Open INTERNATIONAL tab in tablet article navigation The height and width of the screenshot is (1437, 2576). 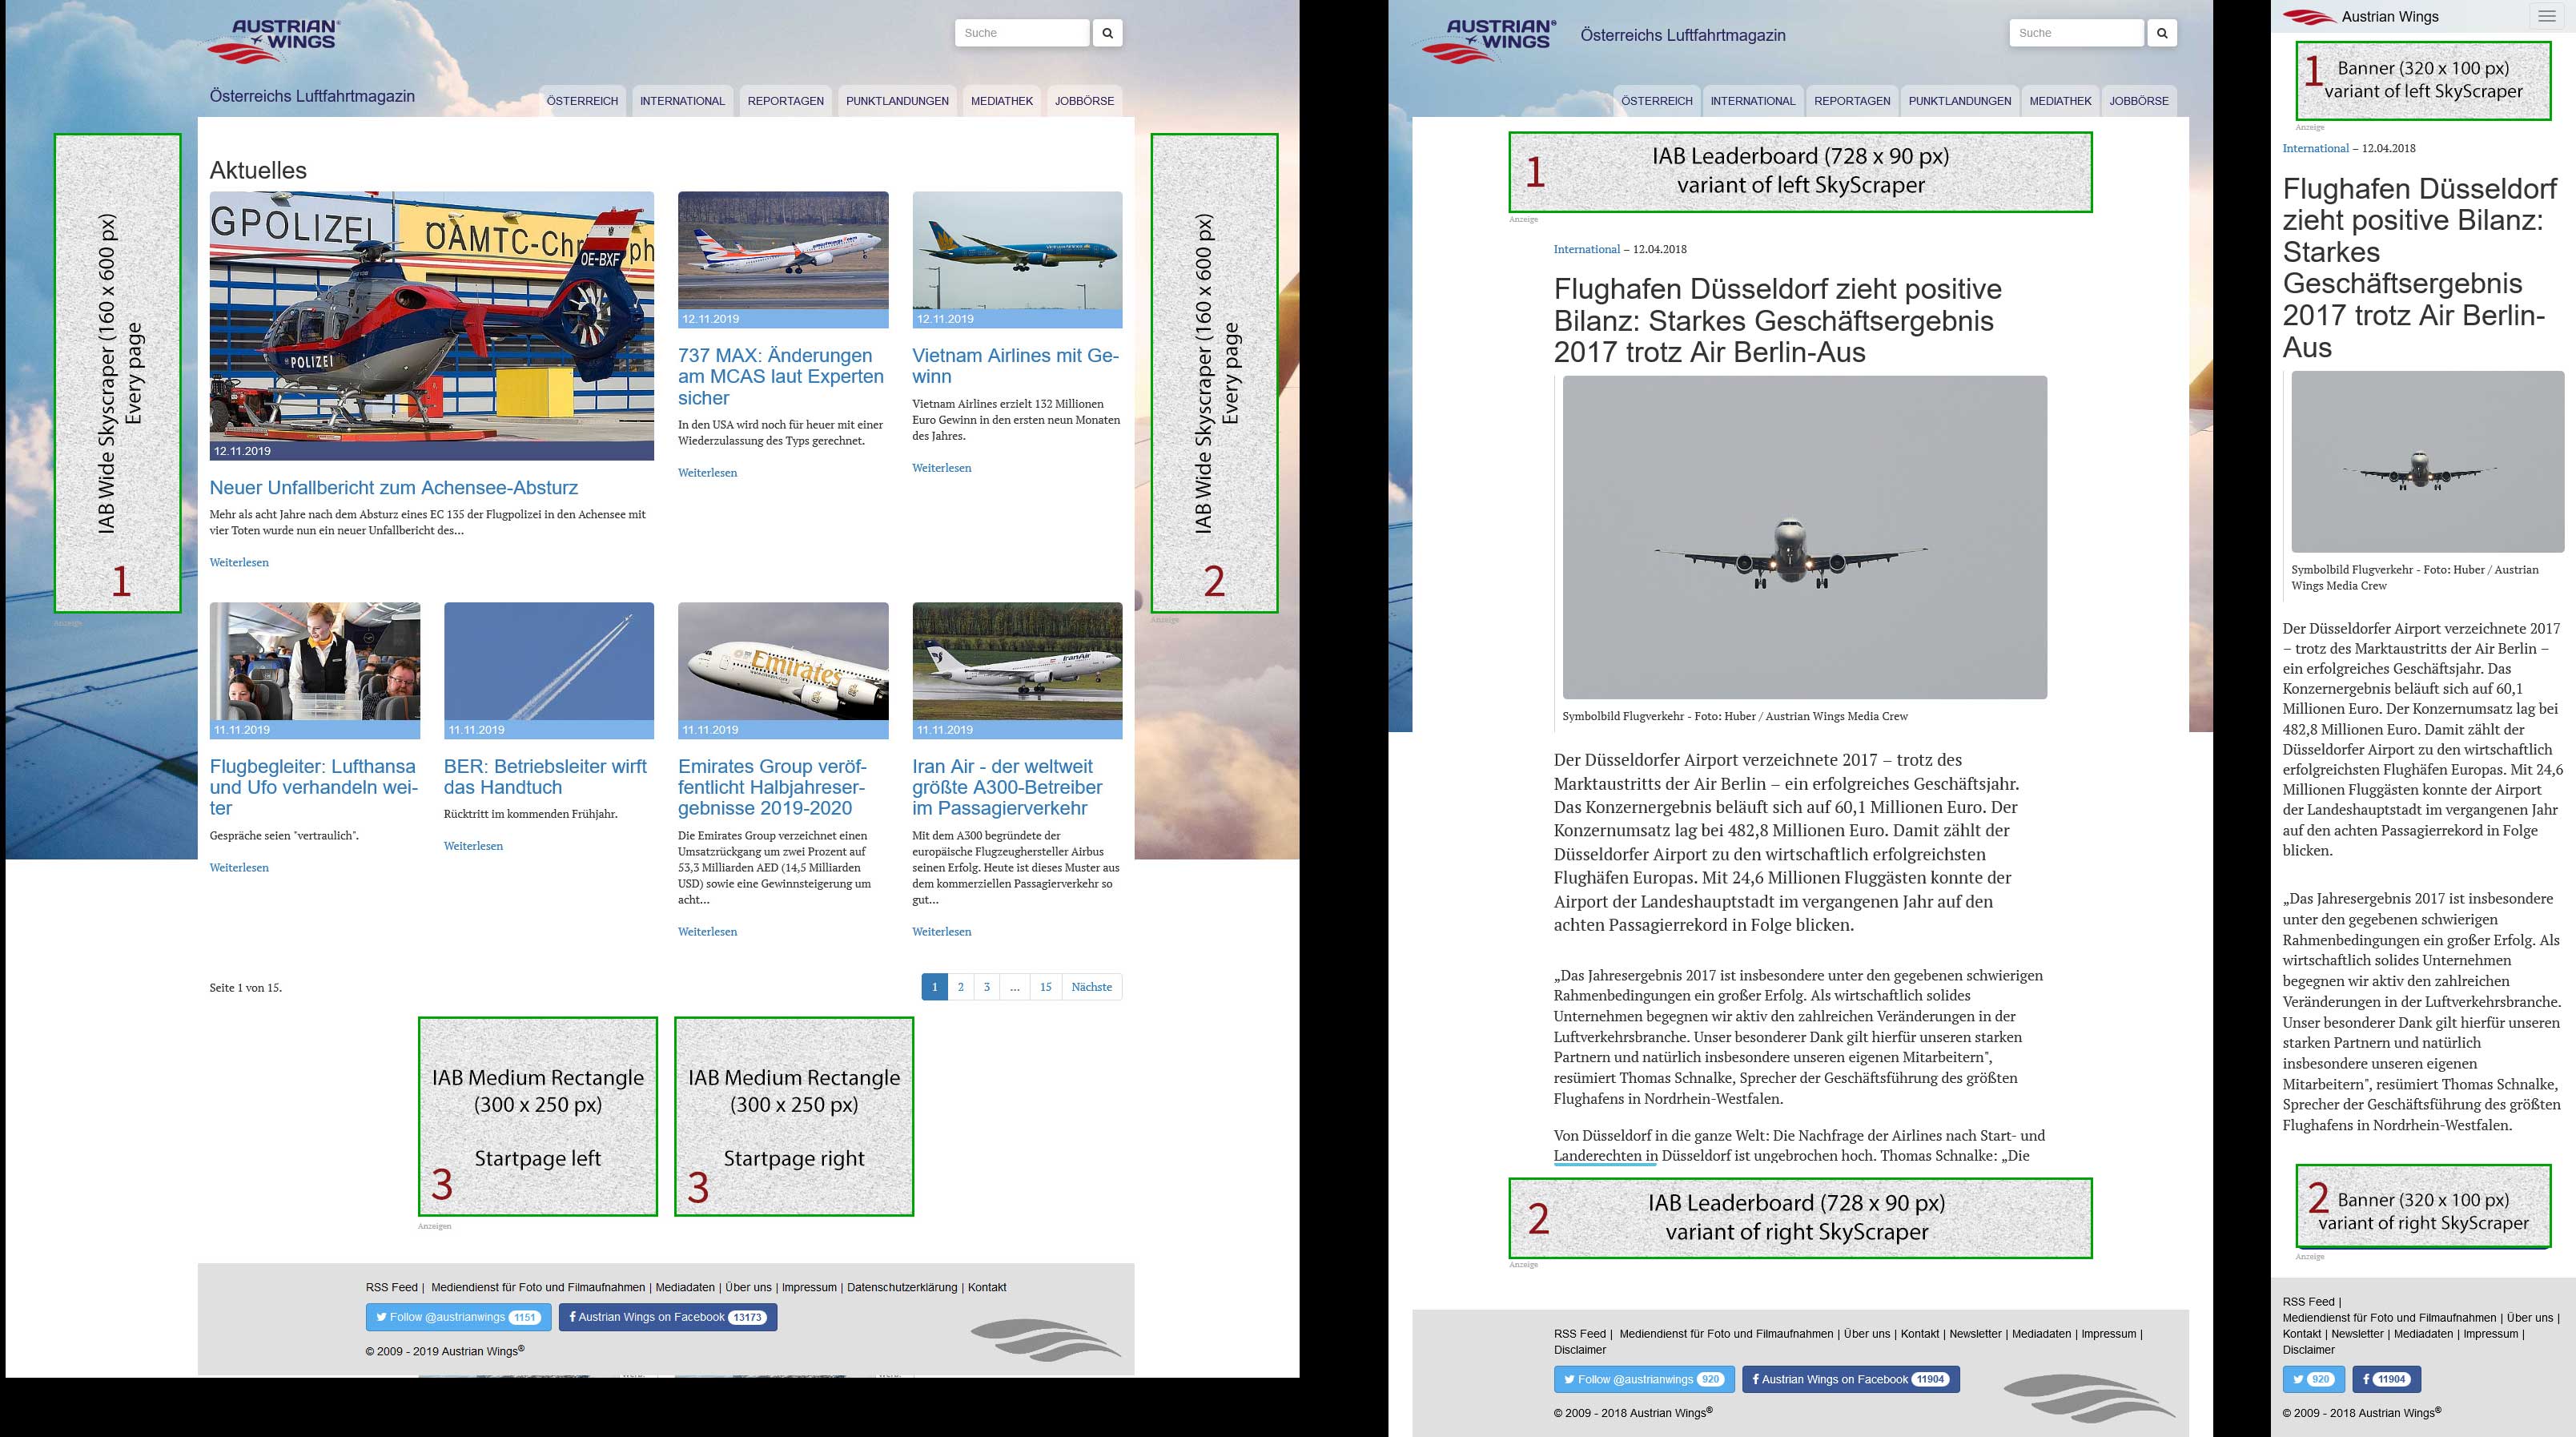click(1753, 101)
